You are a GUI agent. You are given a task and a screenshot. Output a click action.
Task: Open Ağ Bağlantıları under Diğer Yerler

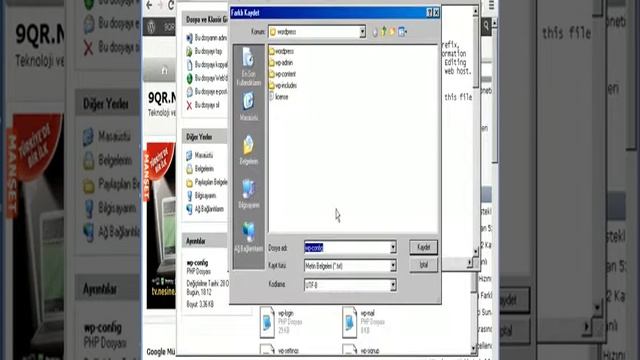click(205, 209)
